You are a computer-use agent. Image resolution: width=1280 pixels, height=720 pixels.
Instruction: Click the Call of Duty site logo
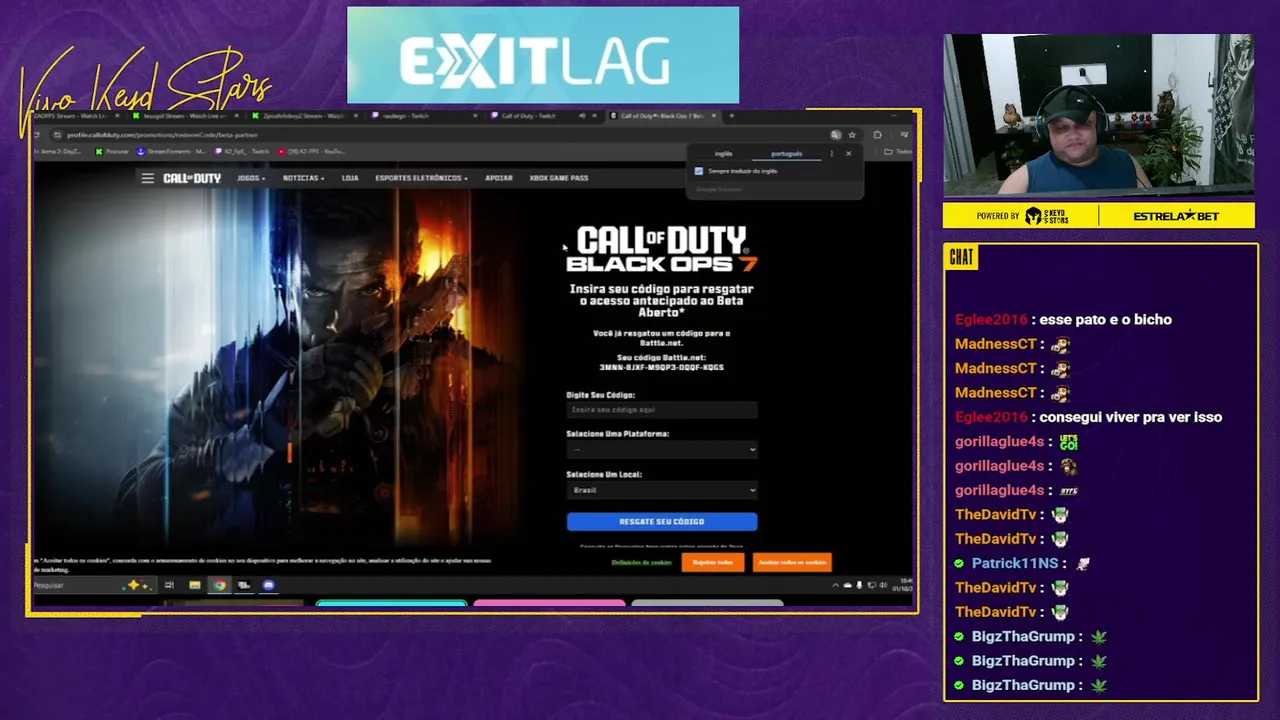click(192, 178)
